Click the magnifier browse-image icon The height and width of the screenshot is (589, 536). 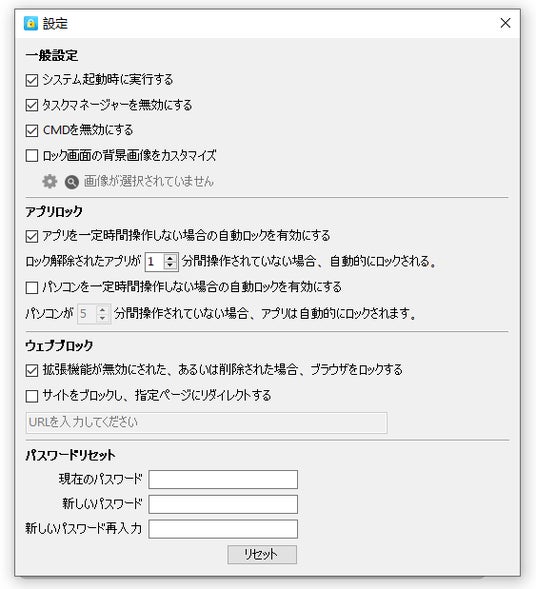coord(71,182)
